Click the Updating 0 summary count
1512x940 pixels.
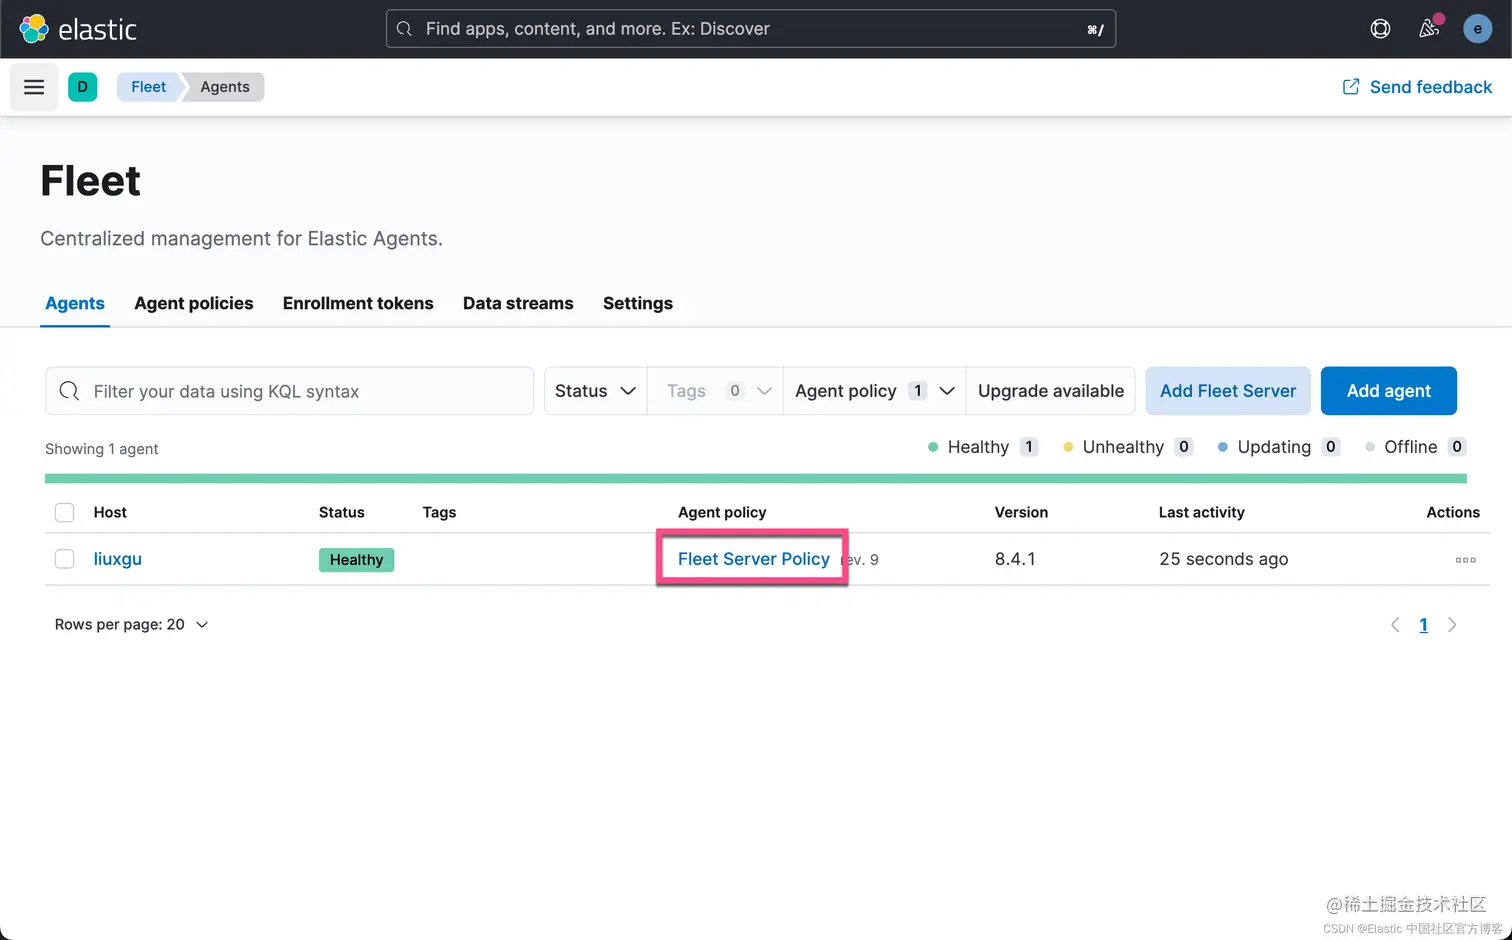1279,447
